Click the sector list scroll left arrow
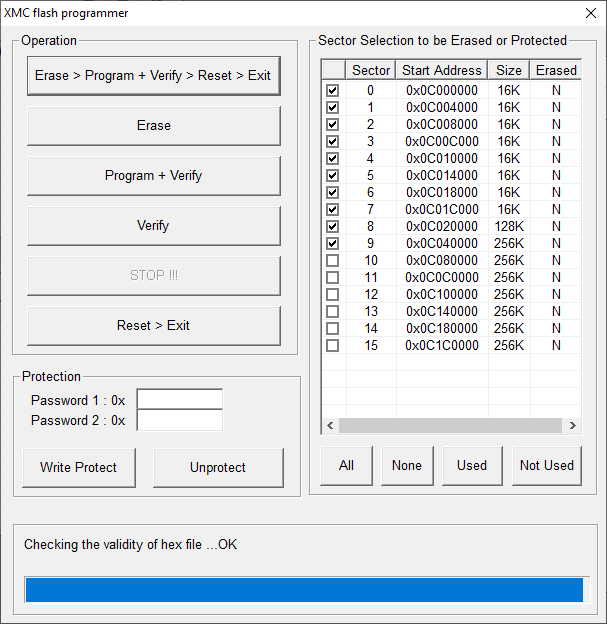The height and width of the screenshot is (624, 607). pyautogui.click(x=330, y=425)
